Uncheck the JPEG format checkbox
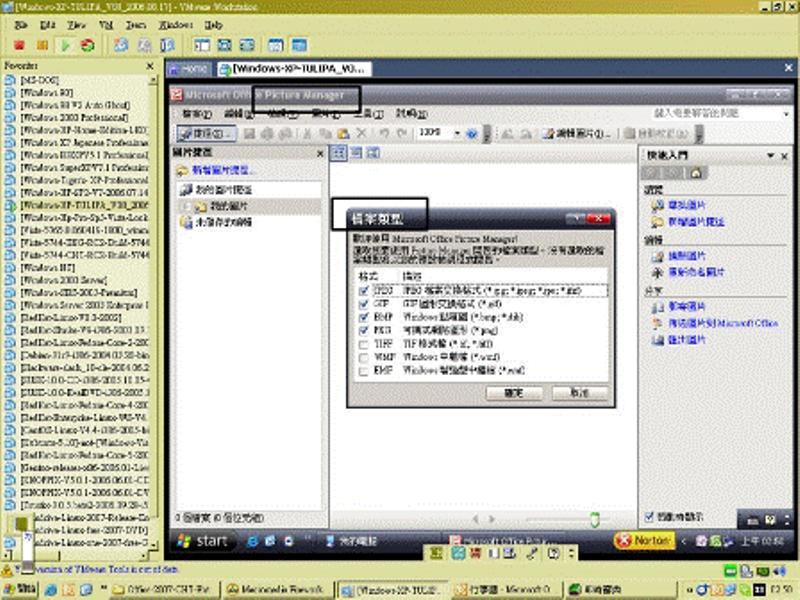The width and height of the screenshot is (800, 600). click(363, 291)
